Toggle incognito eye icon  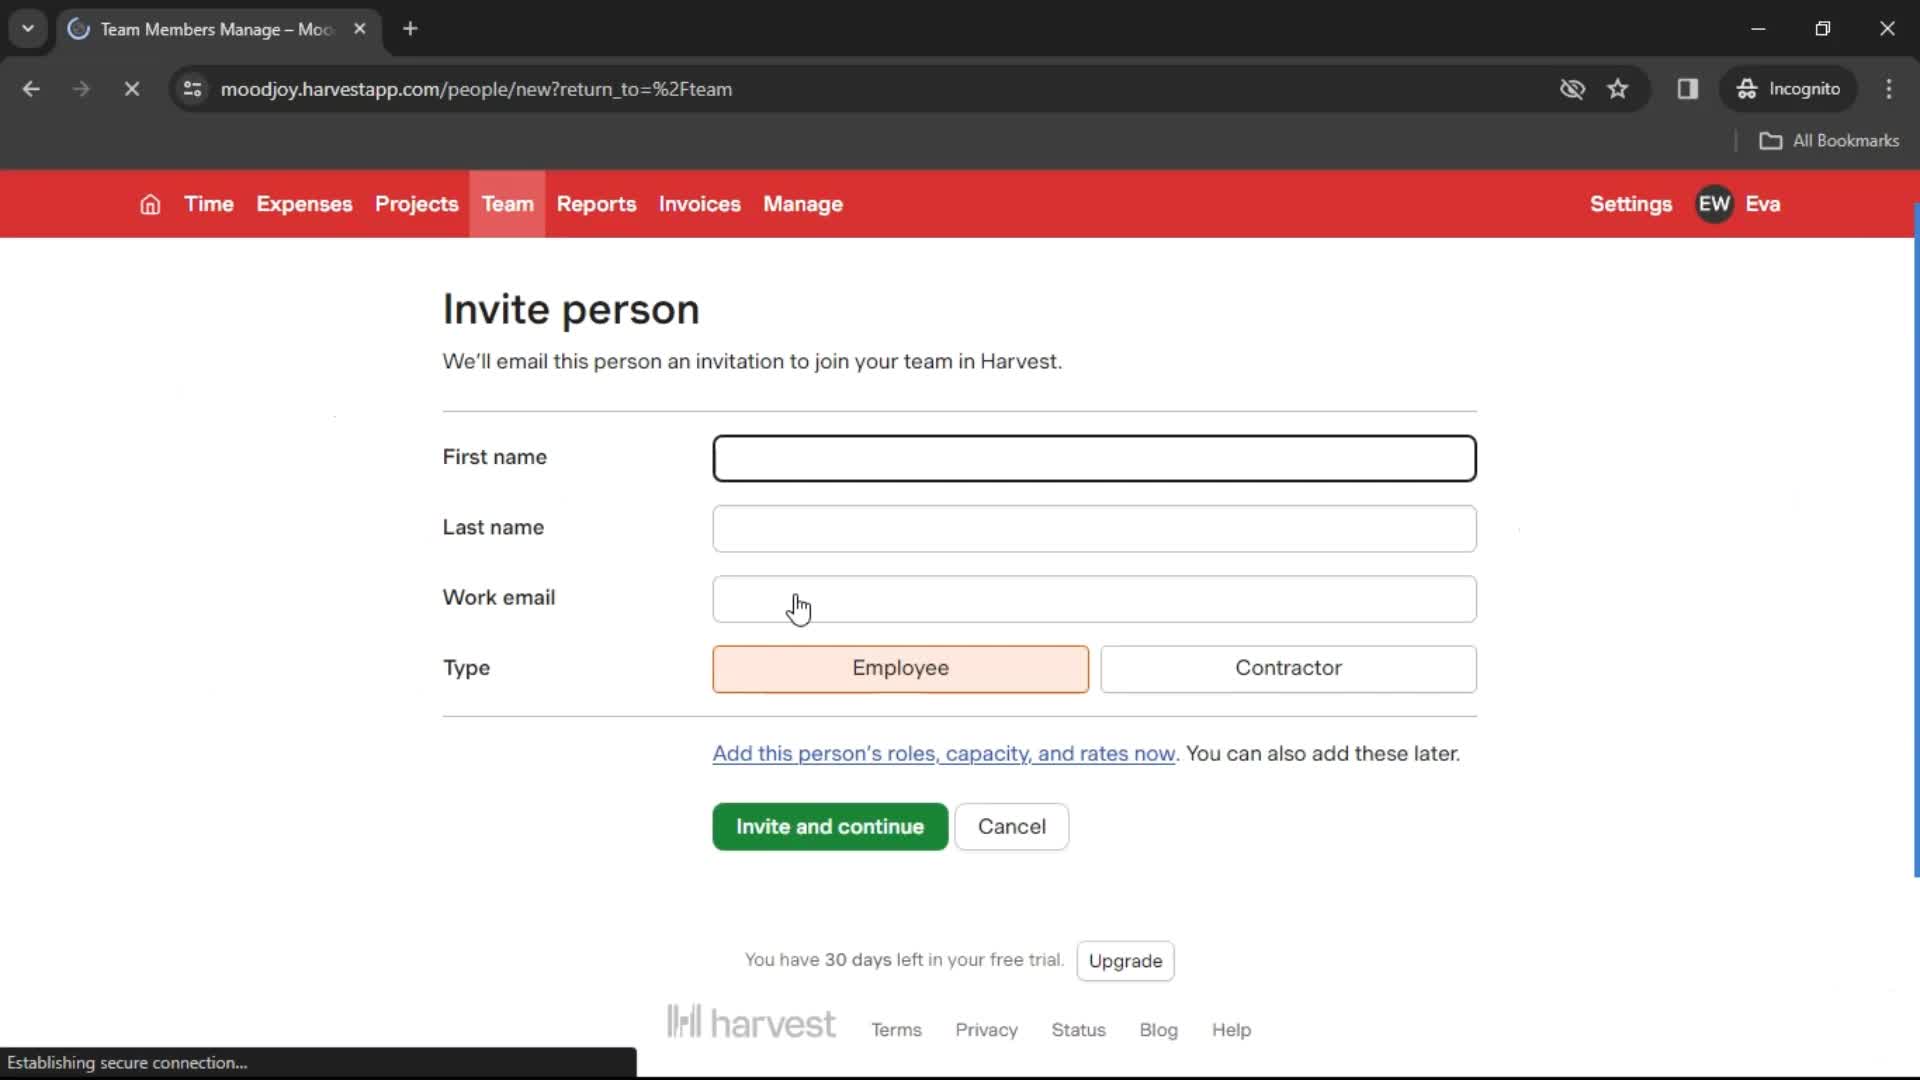point(1572,88)
